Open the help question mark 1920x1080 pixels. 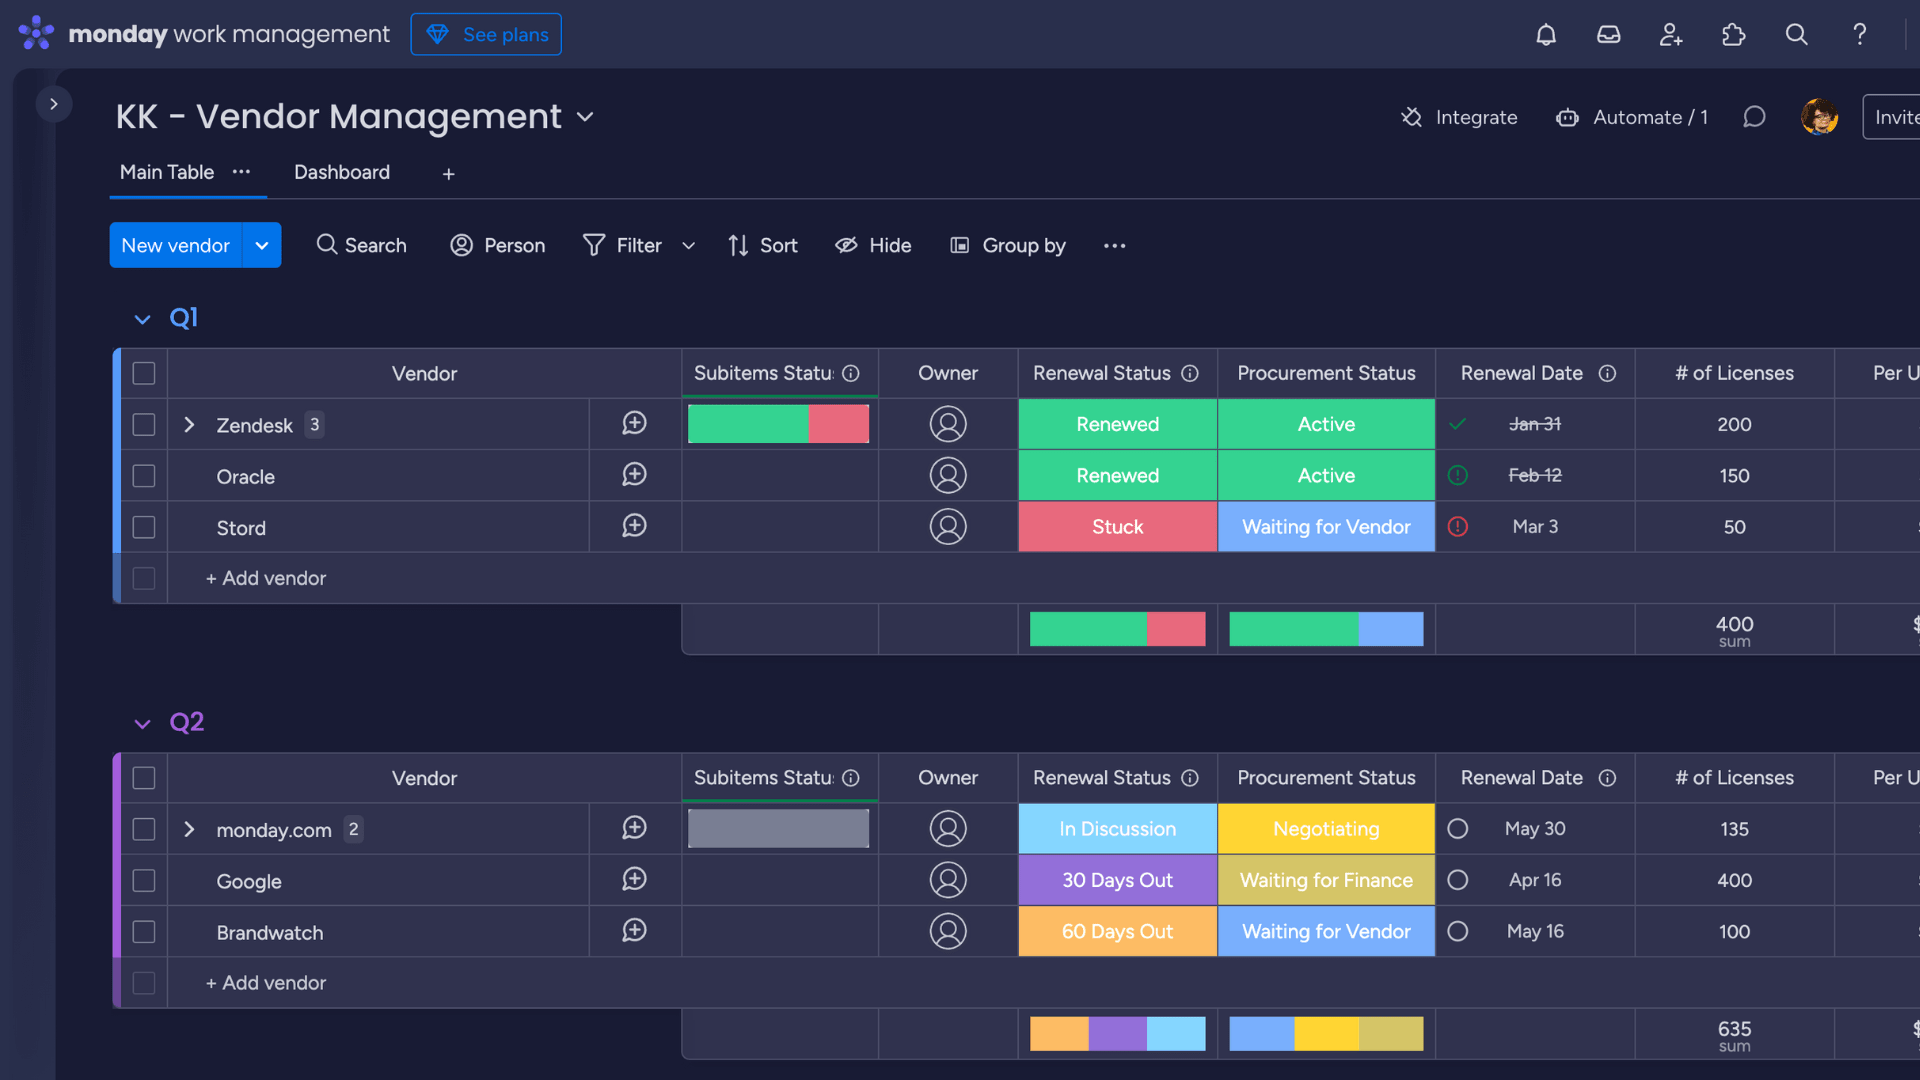coord(1859,35)
